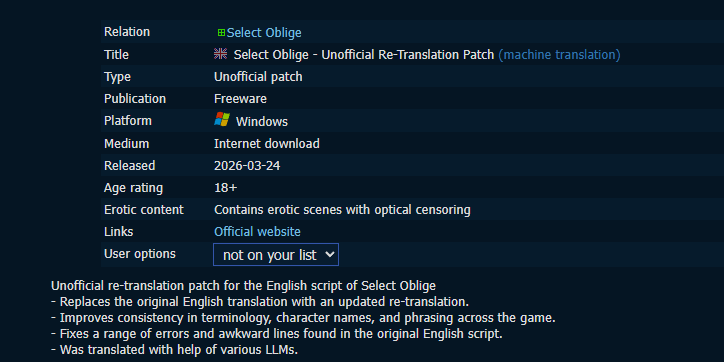Click the 'Links' row label
The height and width of the screenshot is (362, 724).
(x=118, y=232)
